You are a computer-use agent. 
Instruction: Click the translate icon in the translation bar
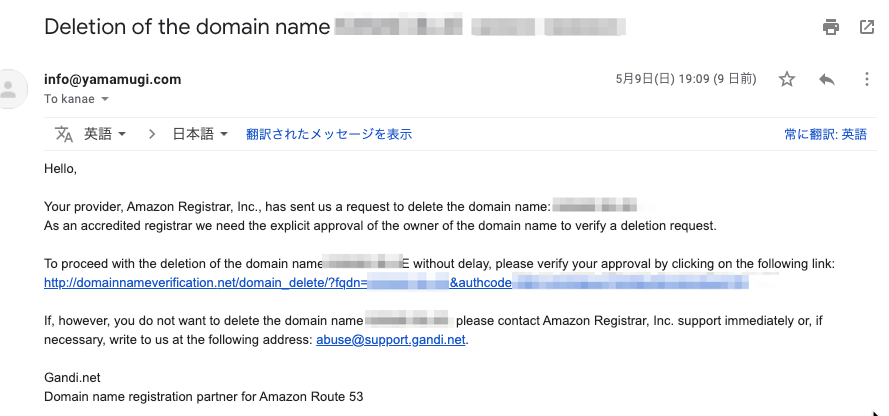64,134
